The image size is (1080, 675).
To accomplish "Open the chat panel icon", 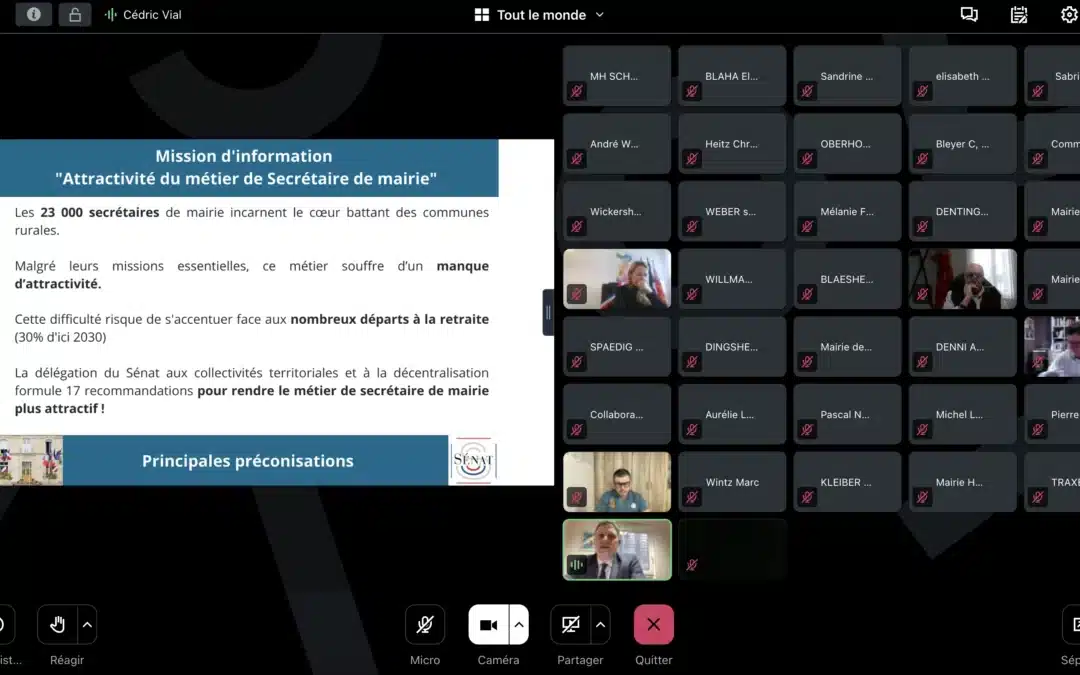I will pyautogui.click(x=969, y=14).
